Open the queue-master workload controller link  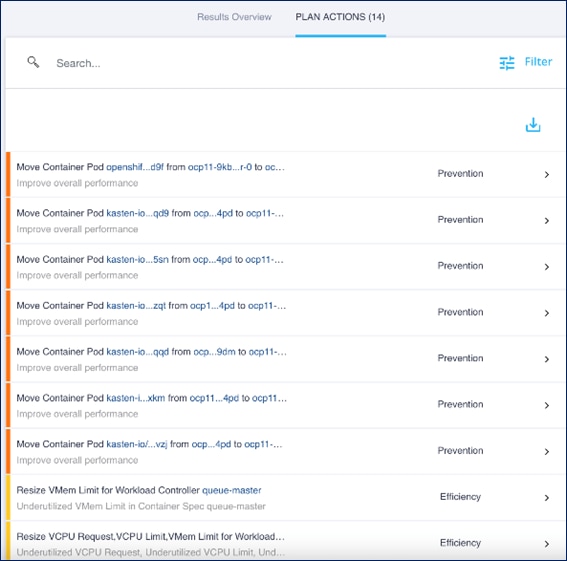pos(231,490)
